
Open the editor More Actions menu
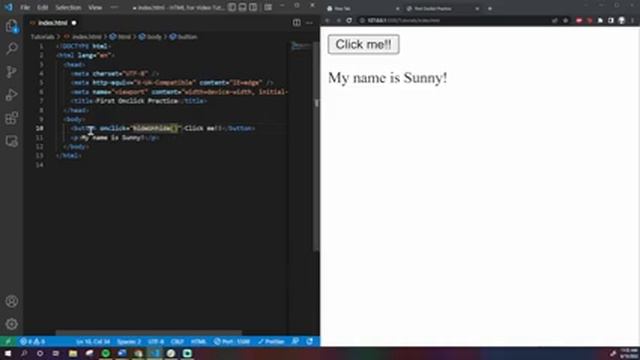point(309,23)
